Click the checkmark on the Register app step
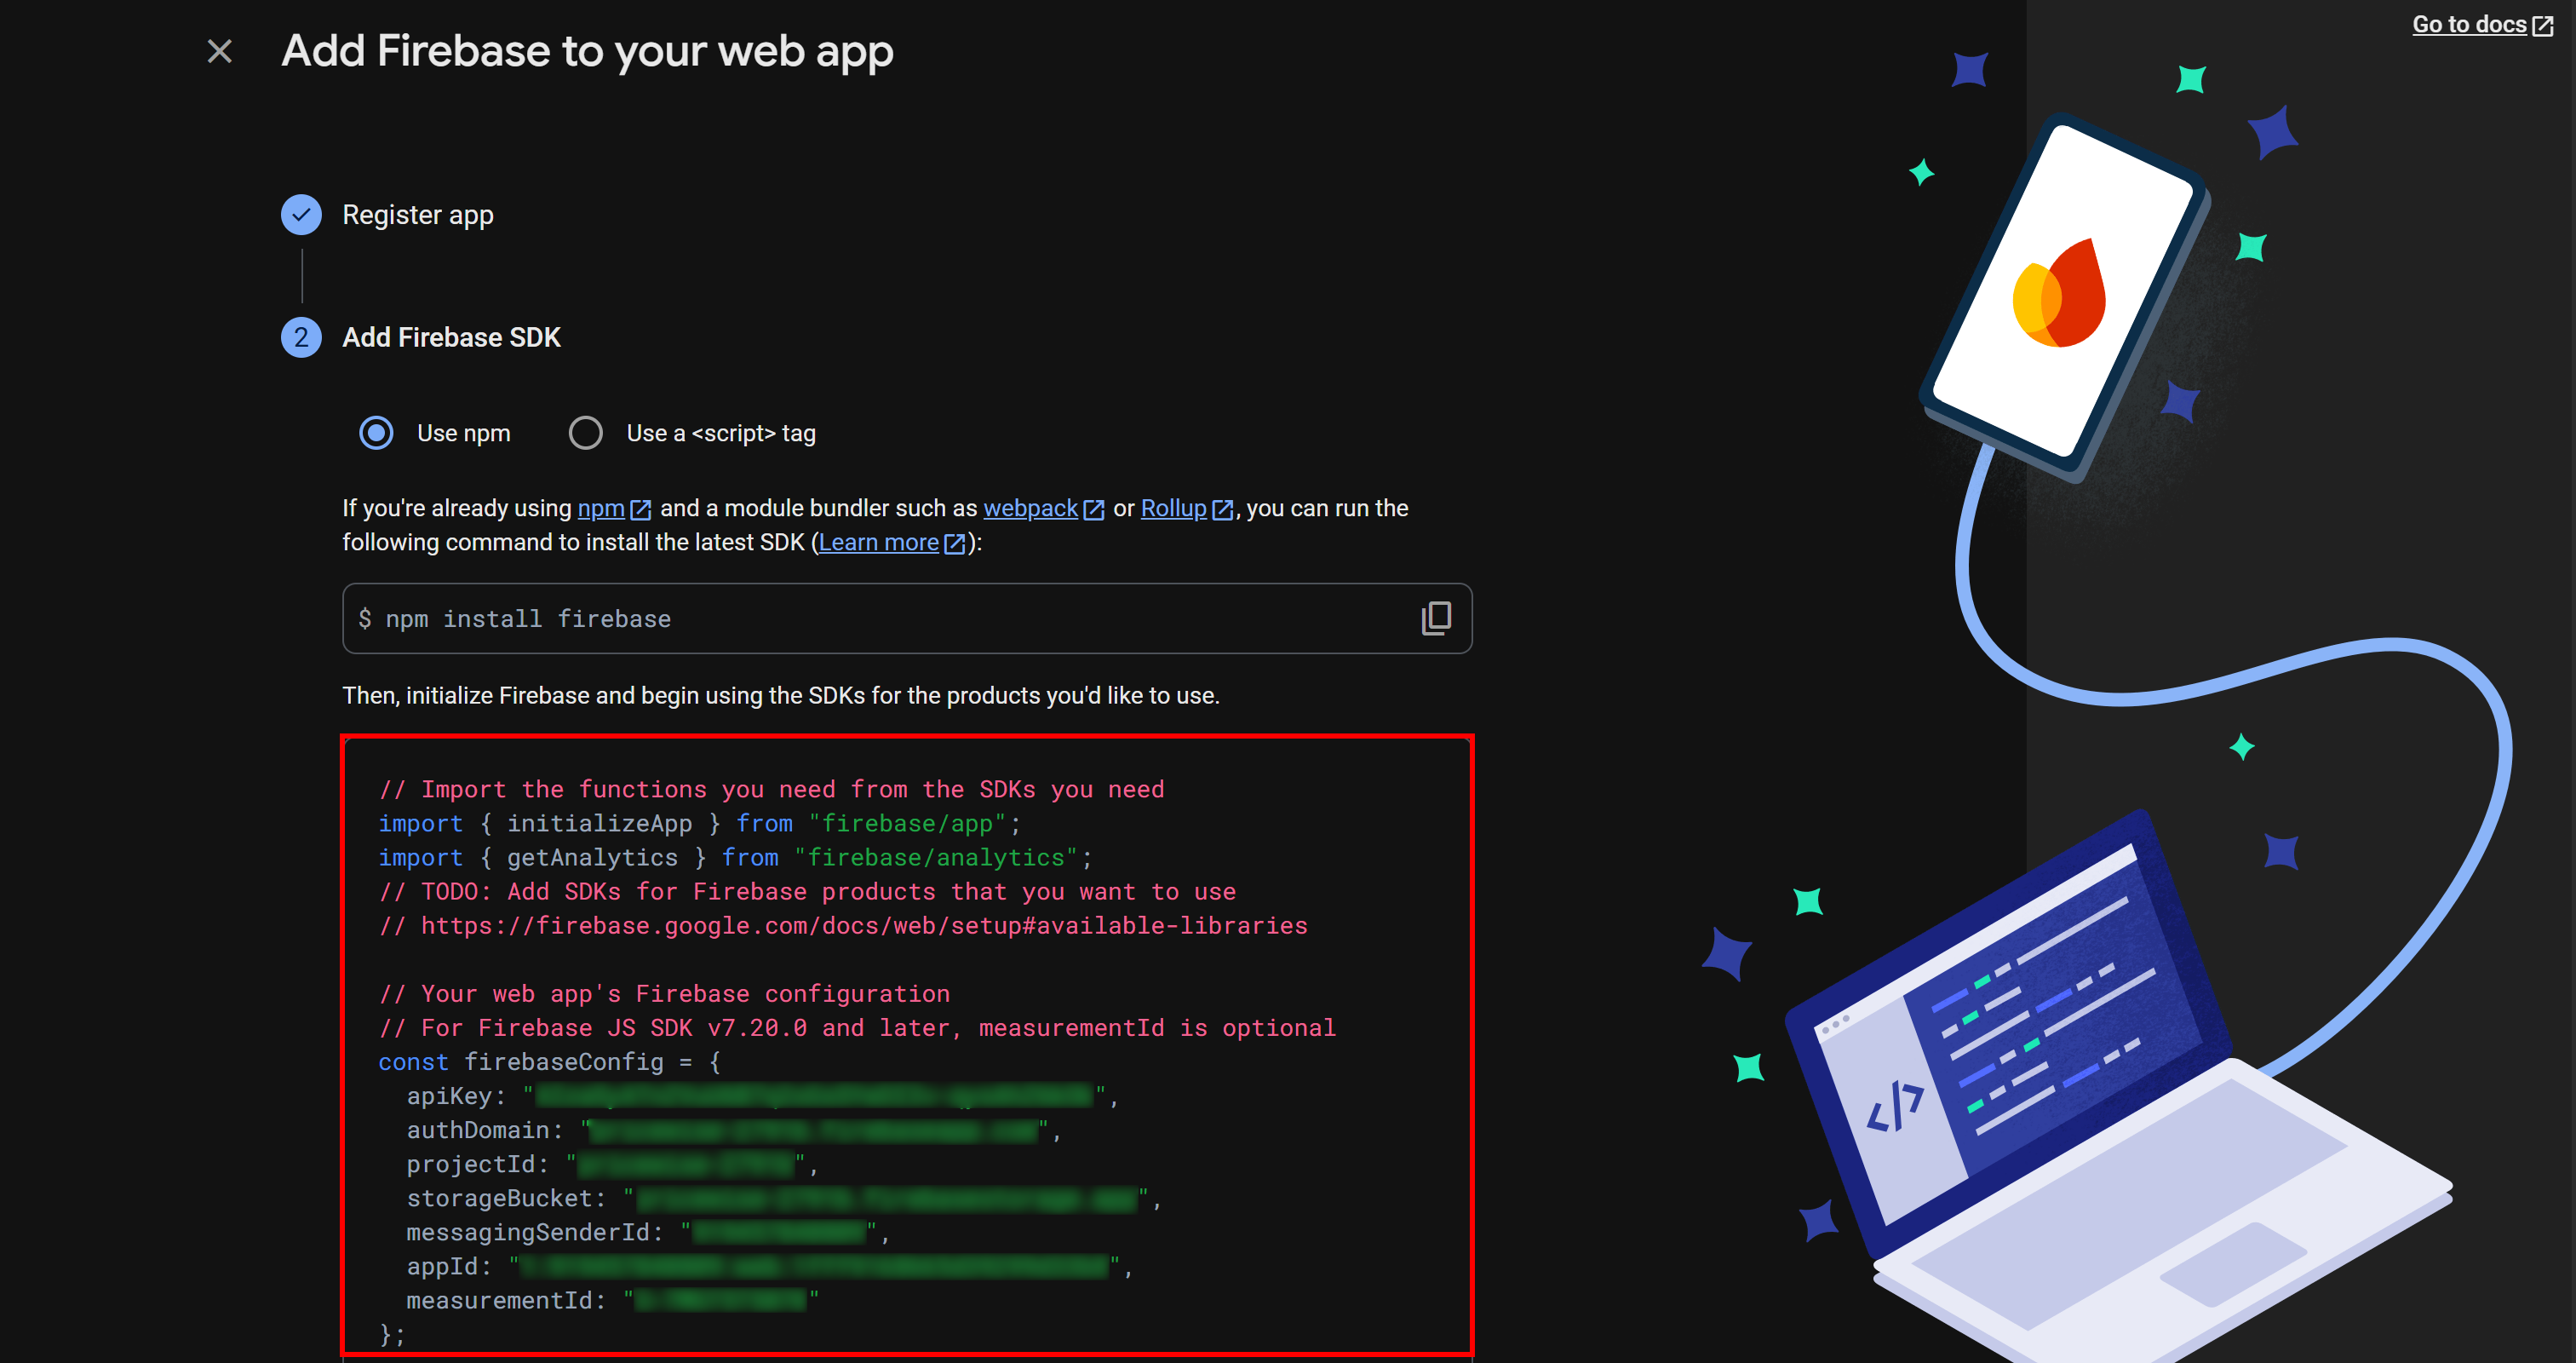 301,214
